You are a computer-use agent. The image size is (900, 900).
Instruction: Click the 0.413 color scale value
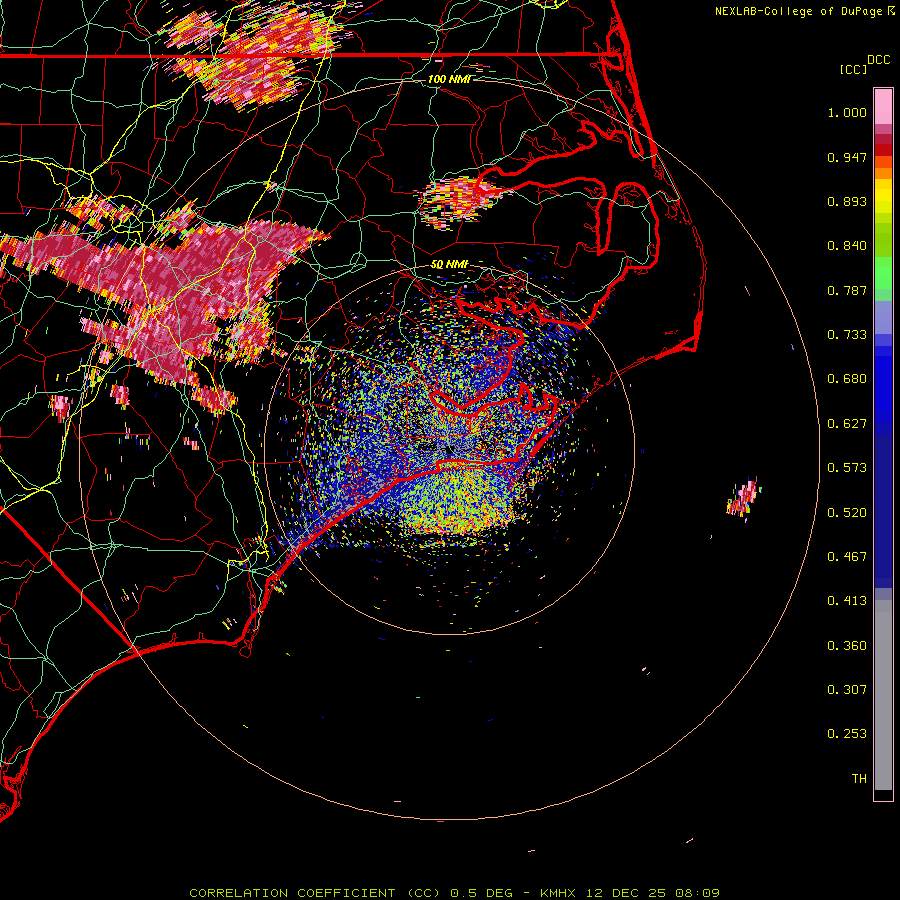point(847,601)
